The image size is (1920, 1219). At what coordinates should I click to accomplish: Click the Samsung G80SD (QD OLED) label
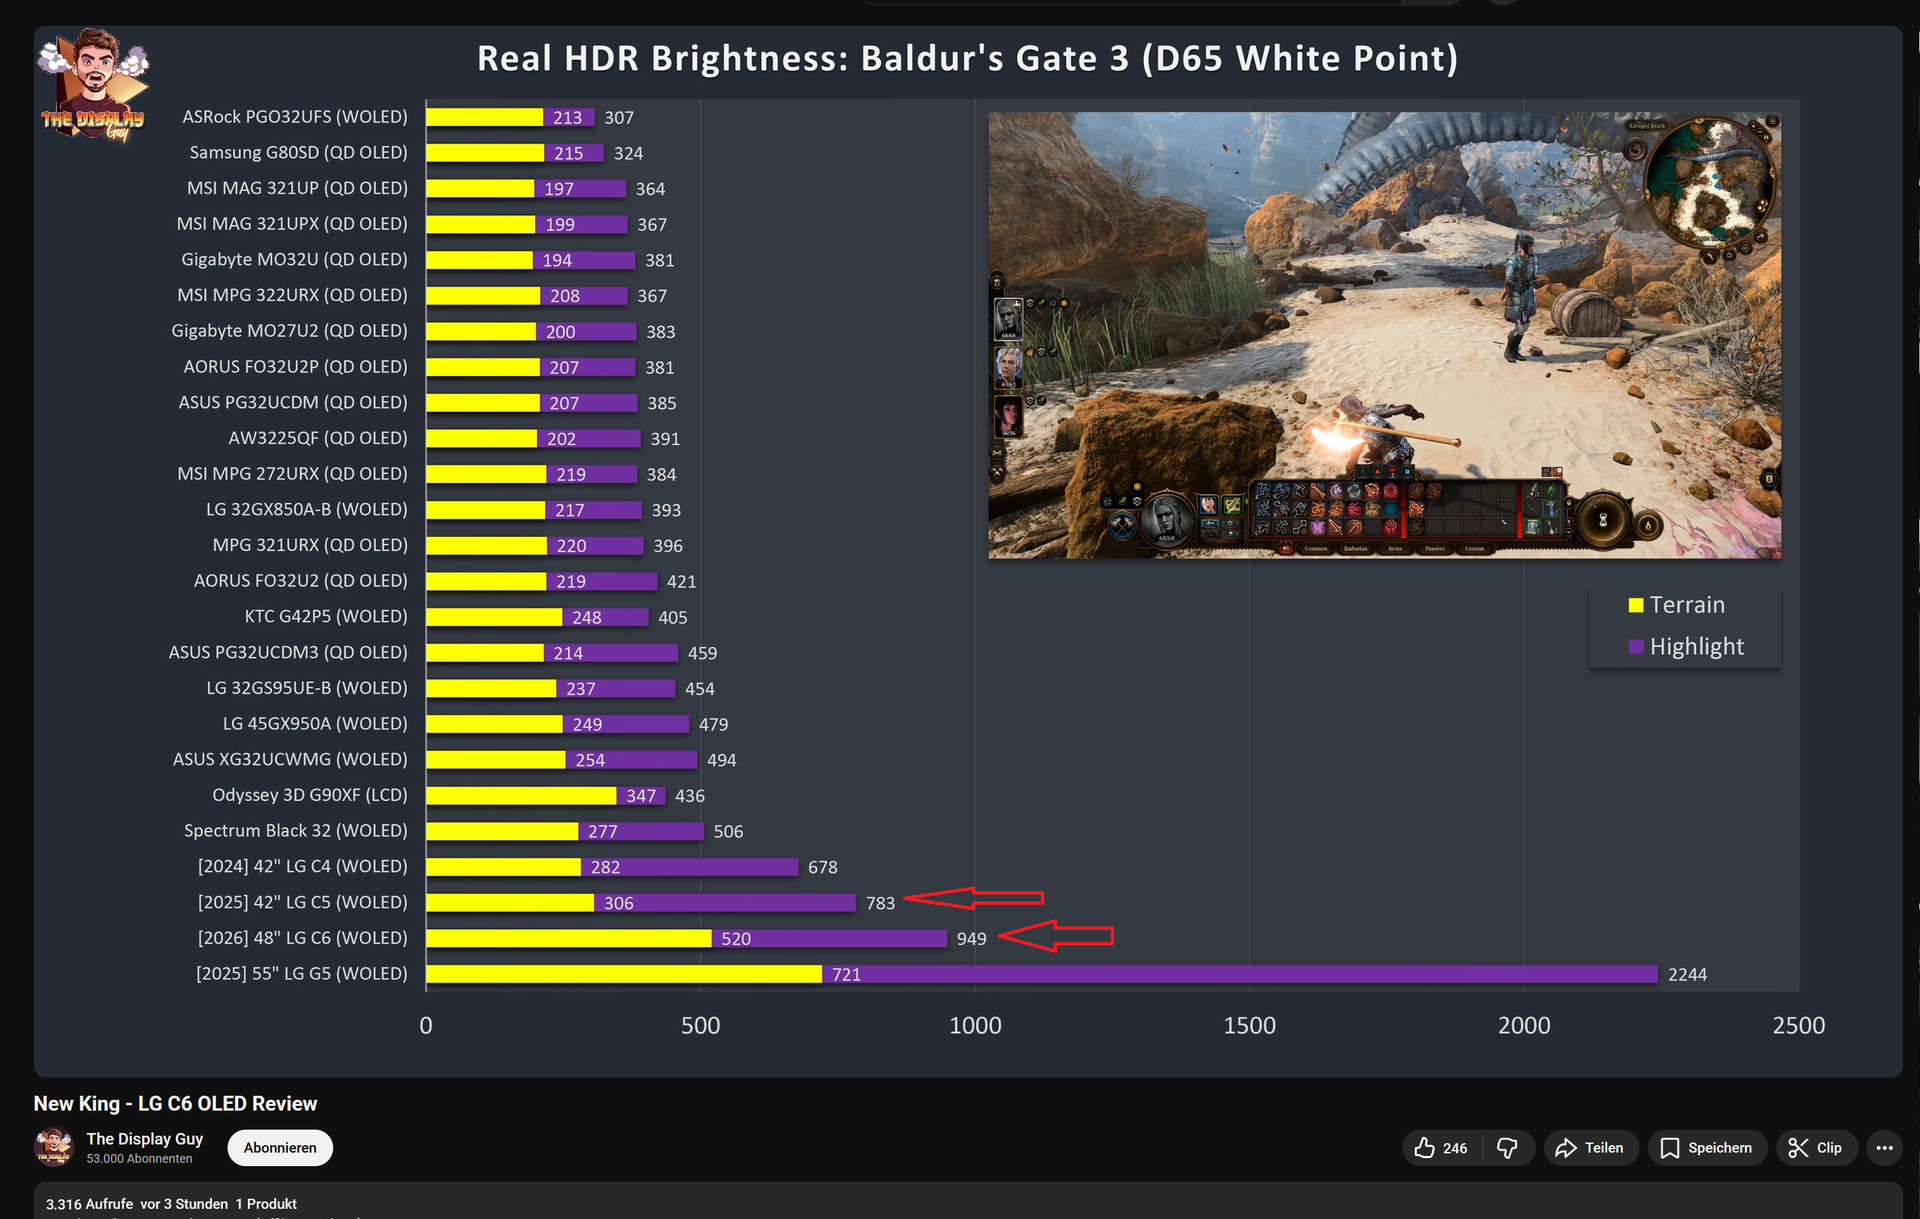pyautogui.click(x=299, y=153)
